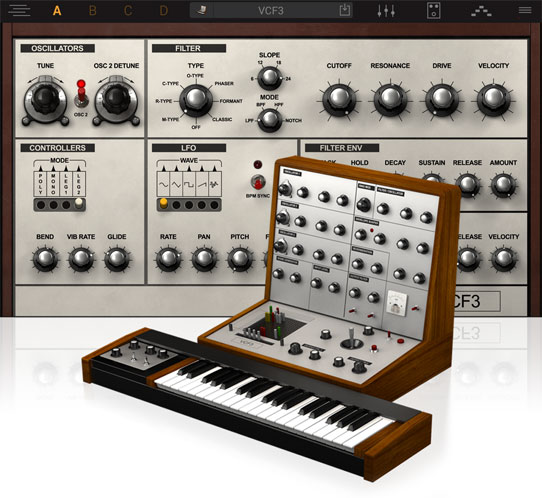Select preset slot D

point(163,11)
